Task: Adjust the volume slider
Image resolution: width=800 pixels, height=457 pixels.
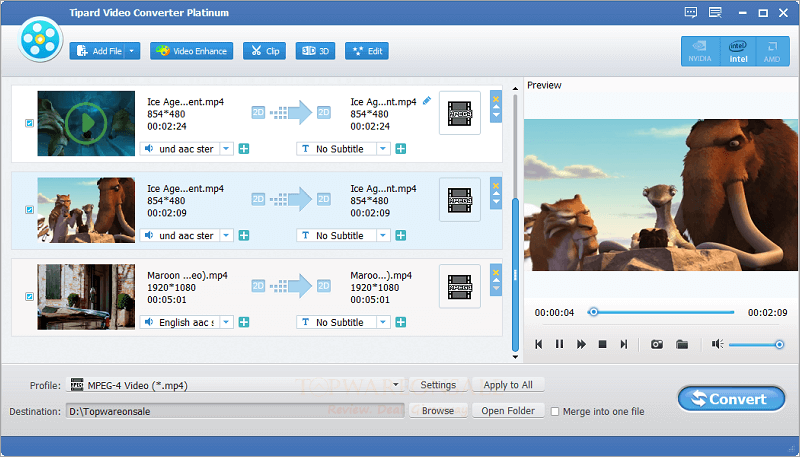Action: 756,345
